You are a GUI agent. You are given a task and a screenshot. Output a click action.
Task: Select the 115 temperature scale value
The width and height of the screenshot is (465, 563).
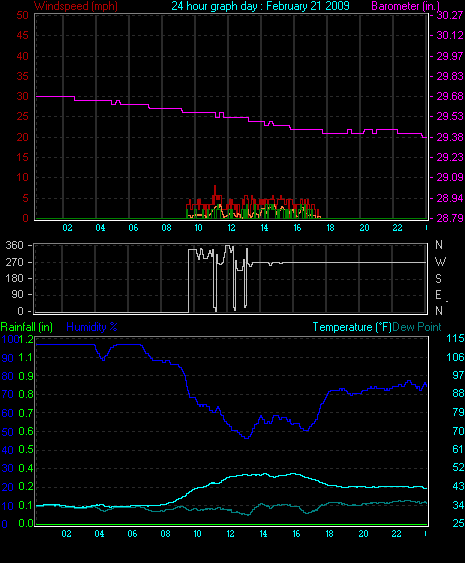pyautogui.click(x=455, y=338)
